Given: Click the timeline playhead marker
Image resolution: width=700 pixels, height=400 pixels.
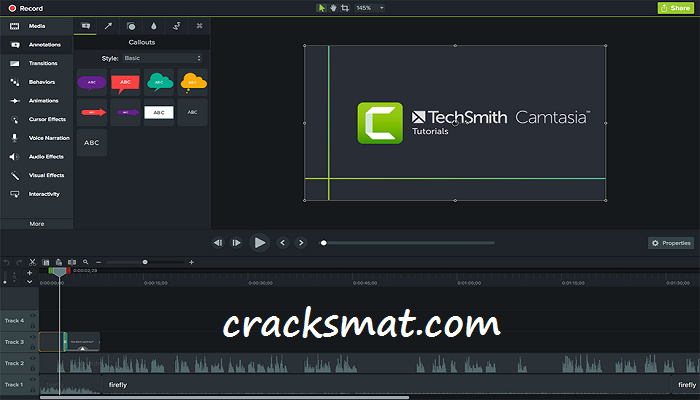Looking at the screenshot, I should pyautogui.click(x=59, y=271).
